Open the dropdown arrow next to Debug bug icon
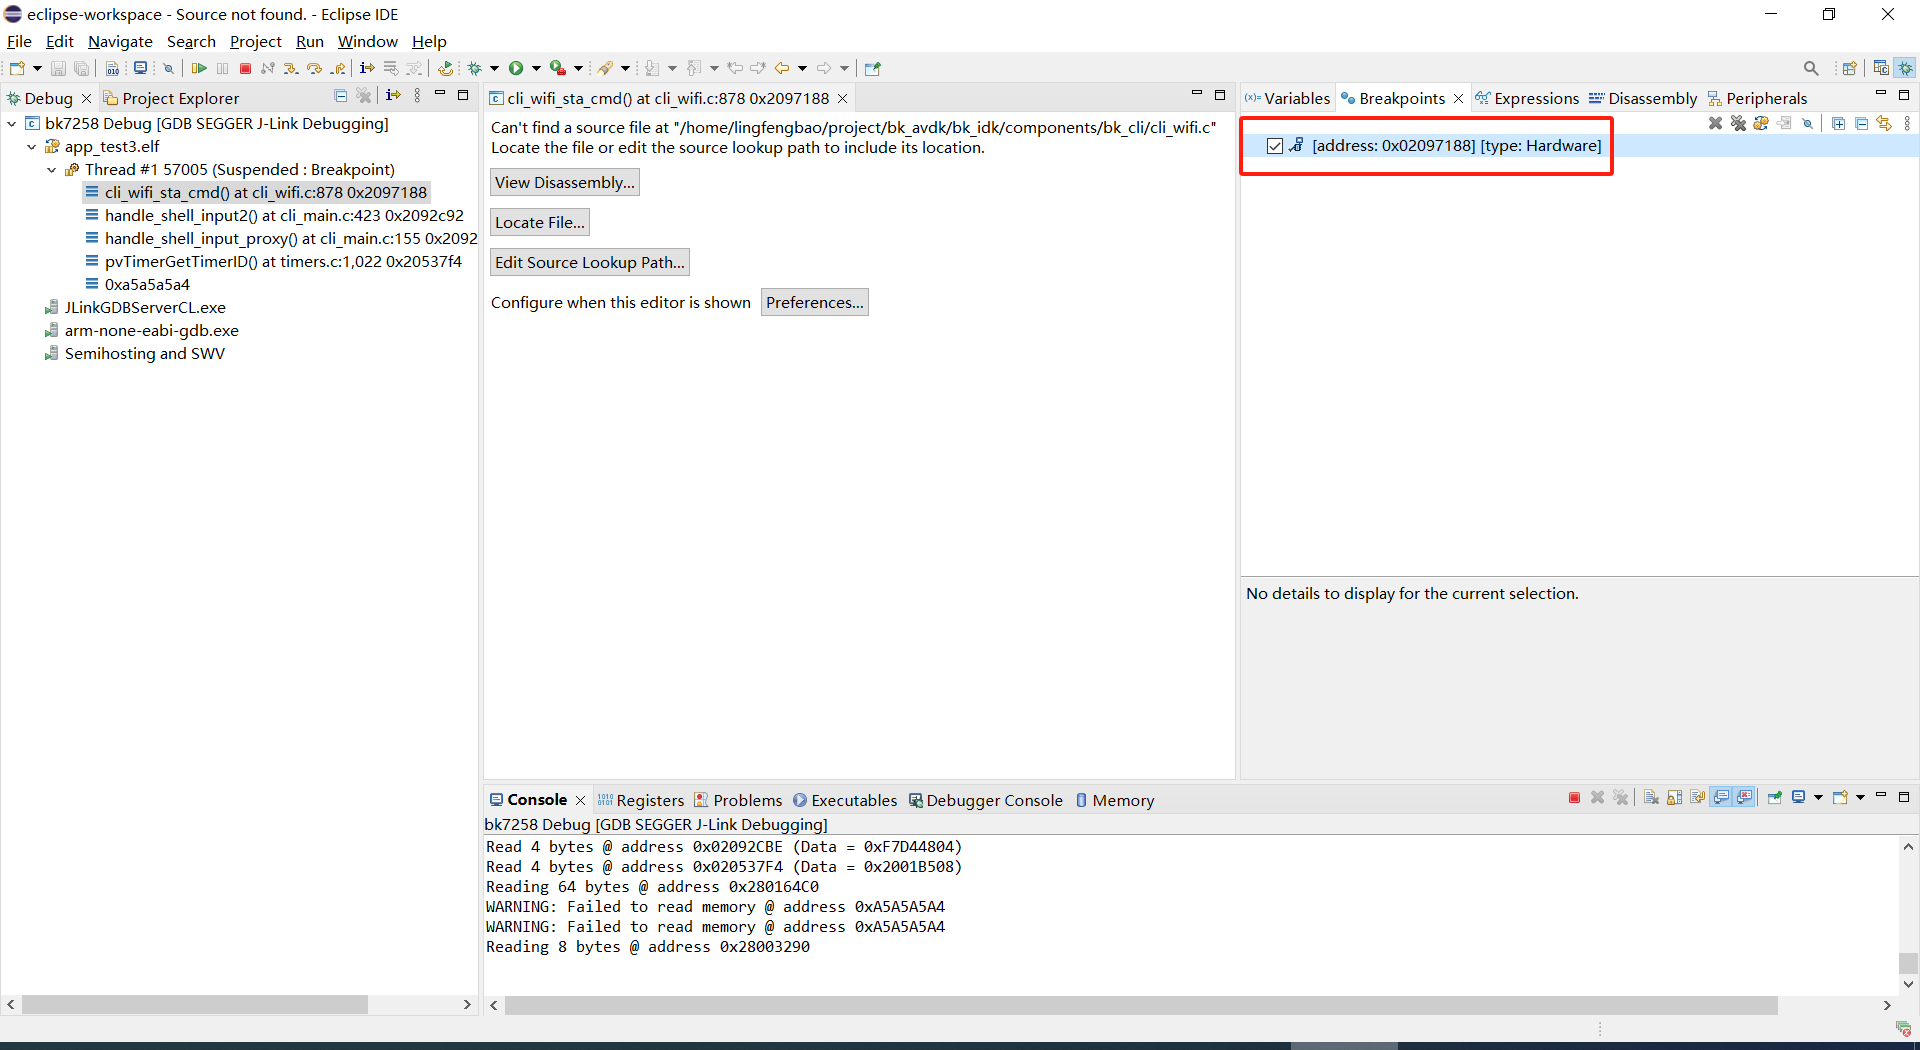Image resolution: width=1920 pixels, height=1050 pixels. (x=494, y=68)
